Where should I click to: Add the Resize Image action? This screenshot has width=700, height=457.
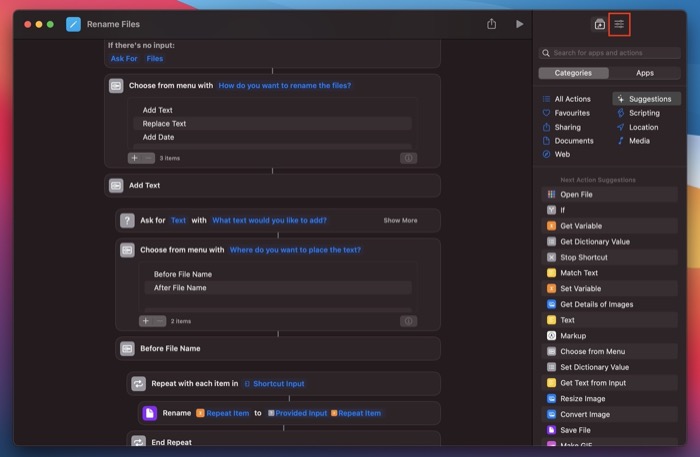coord(610,399)
